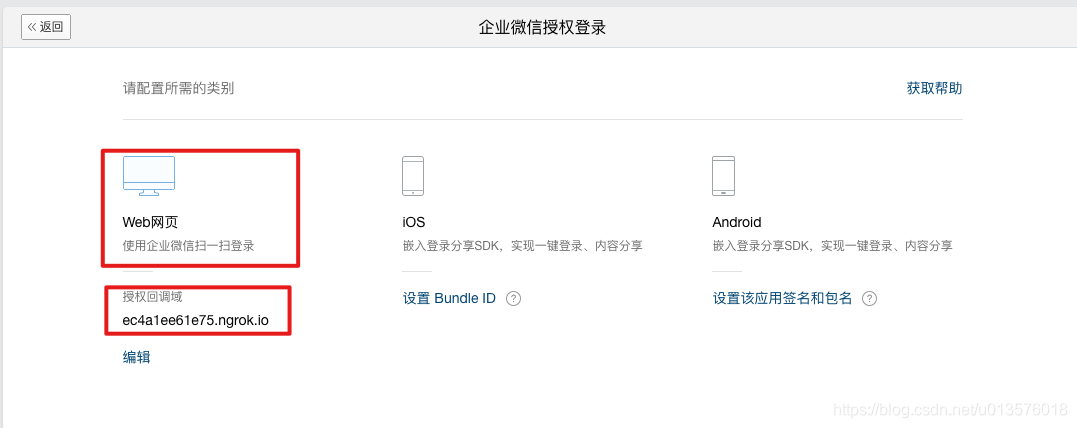Image resolution: width=1077 pixels, height=428 pixels.
Task: Click the SDK description under iOS
Action: pyautogui.click(x=523, y=245)
